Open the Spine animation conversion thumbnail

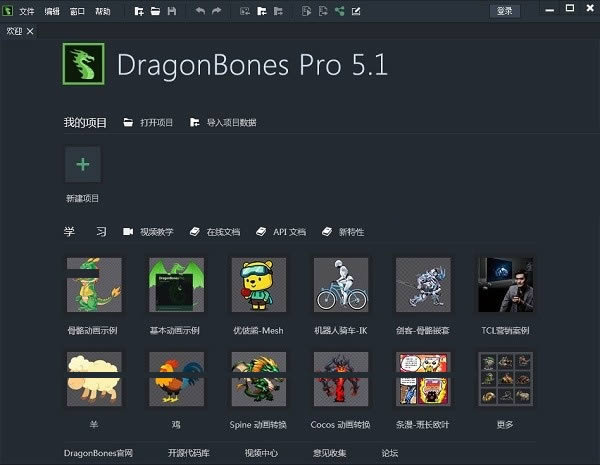coord(259,379)
